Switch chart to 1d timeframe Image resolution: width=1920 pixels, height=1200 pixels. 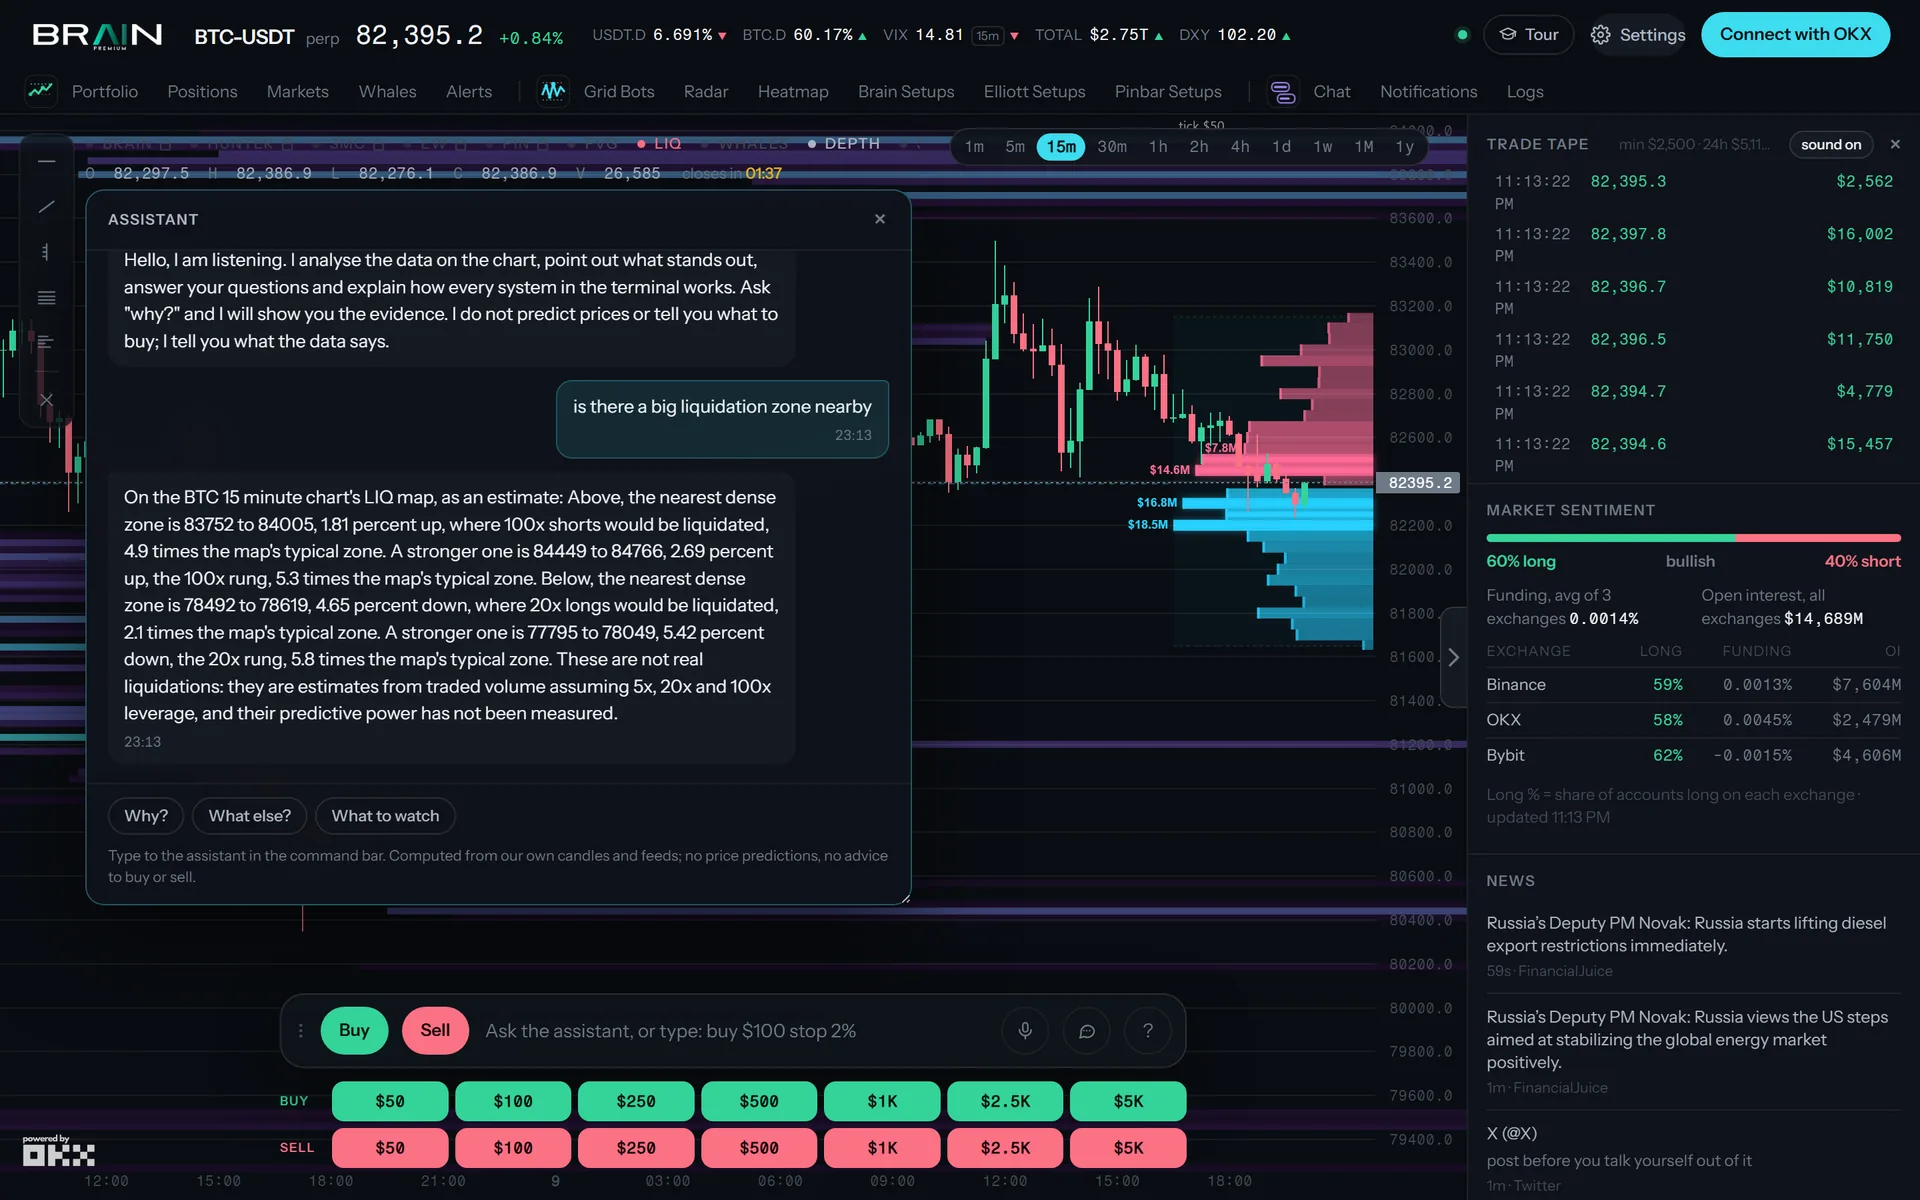(1281, 147)
